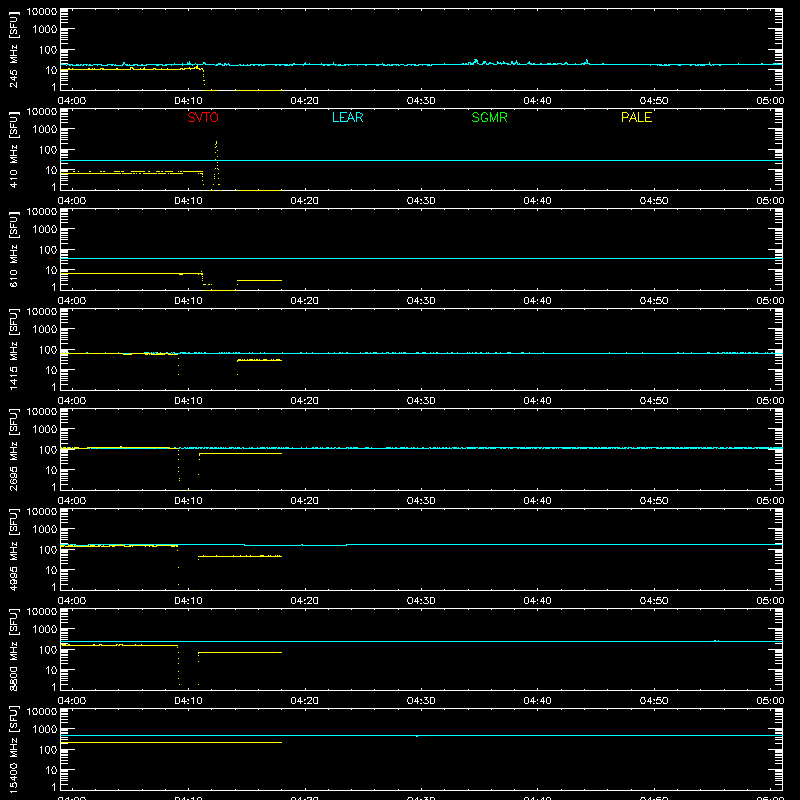This screenshot has height=800, width=800.
Task: Click the 04:30 tick under the 8800 MHz plot
Action: coord(421,701)
